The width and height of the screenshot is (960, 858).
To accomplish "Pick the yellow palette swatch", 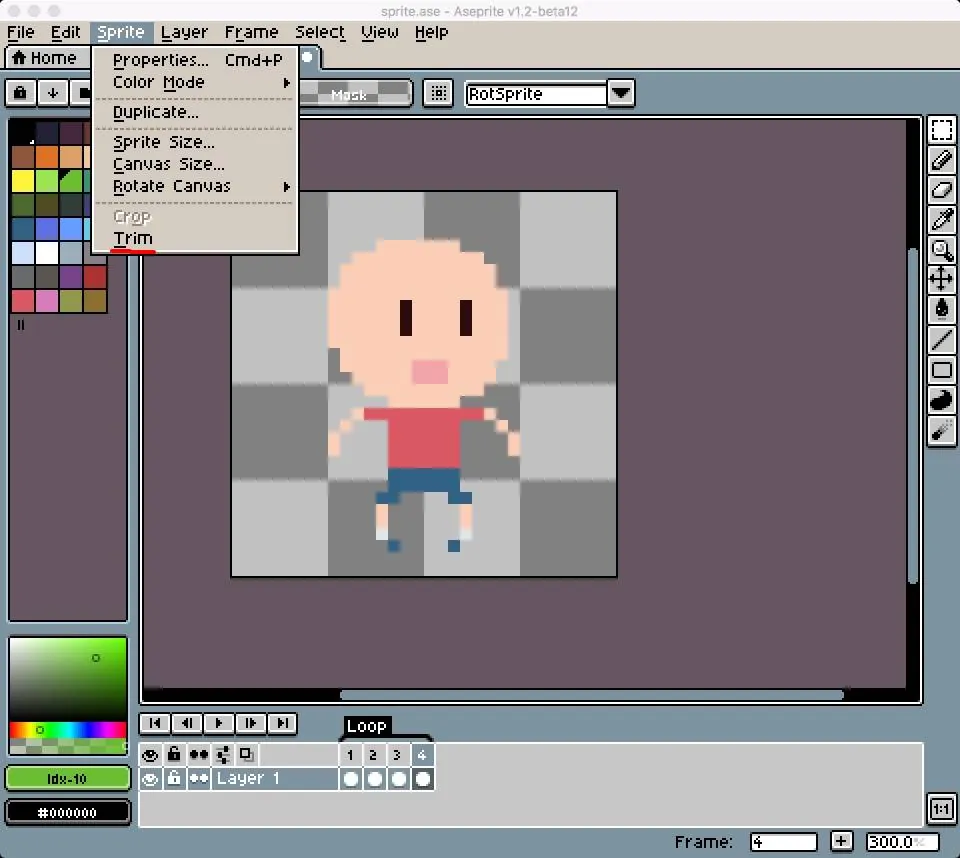I will (x=23, y=181).
